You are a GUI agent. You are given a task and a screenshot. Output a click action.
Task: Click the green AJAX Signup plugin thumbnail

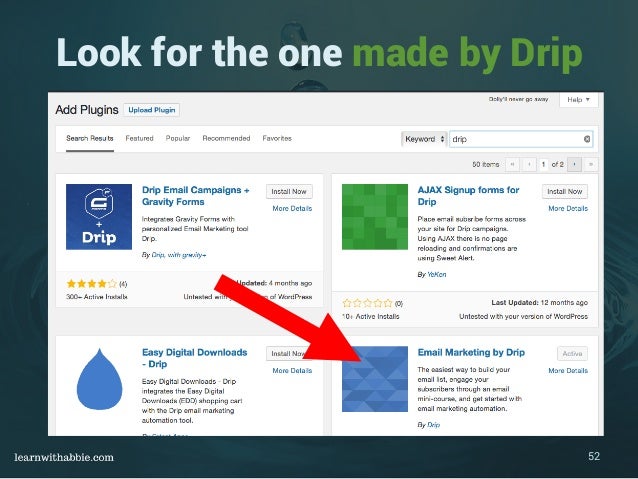tap(375, 217)
